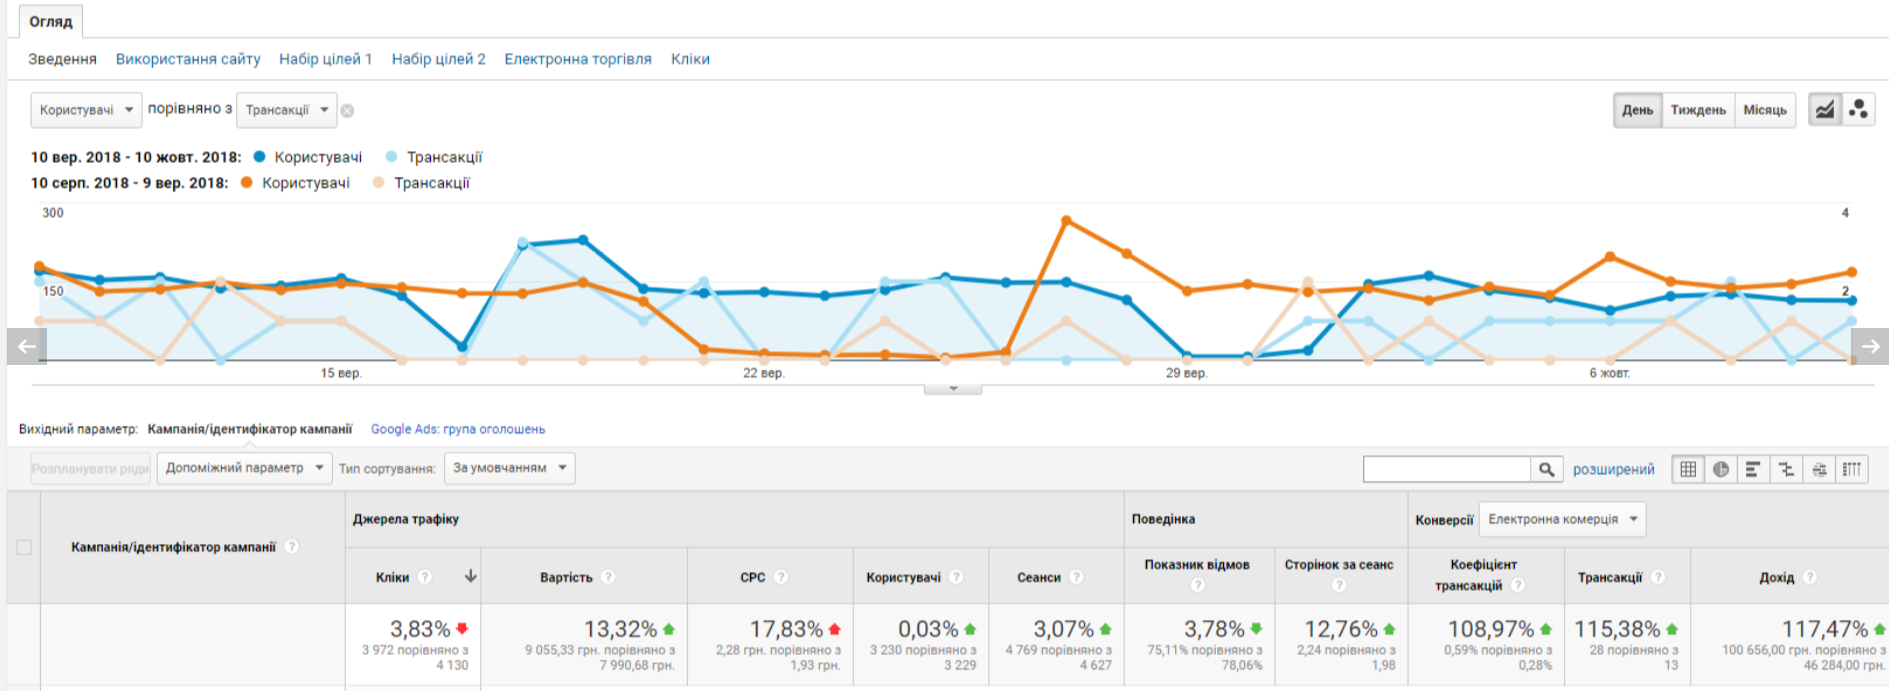Open the Огляд tab
This screenshot has height=691, width=1889.
[51, 21]
